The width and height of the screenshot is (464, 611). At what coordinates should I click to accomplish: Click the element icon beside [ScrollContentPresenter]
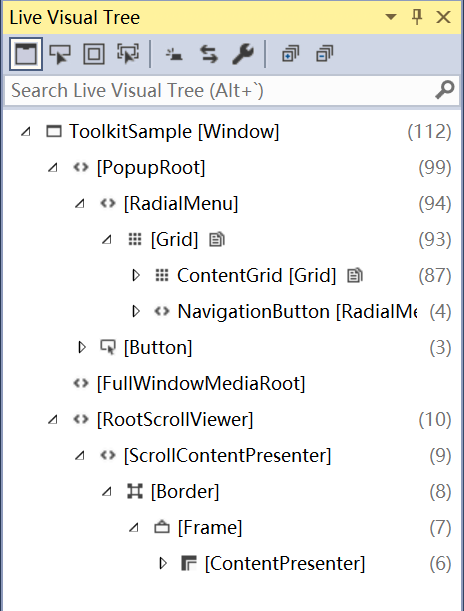click(108, 456)
